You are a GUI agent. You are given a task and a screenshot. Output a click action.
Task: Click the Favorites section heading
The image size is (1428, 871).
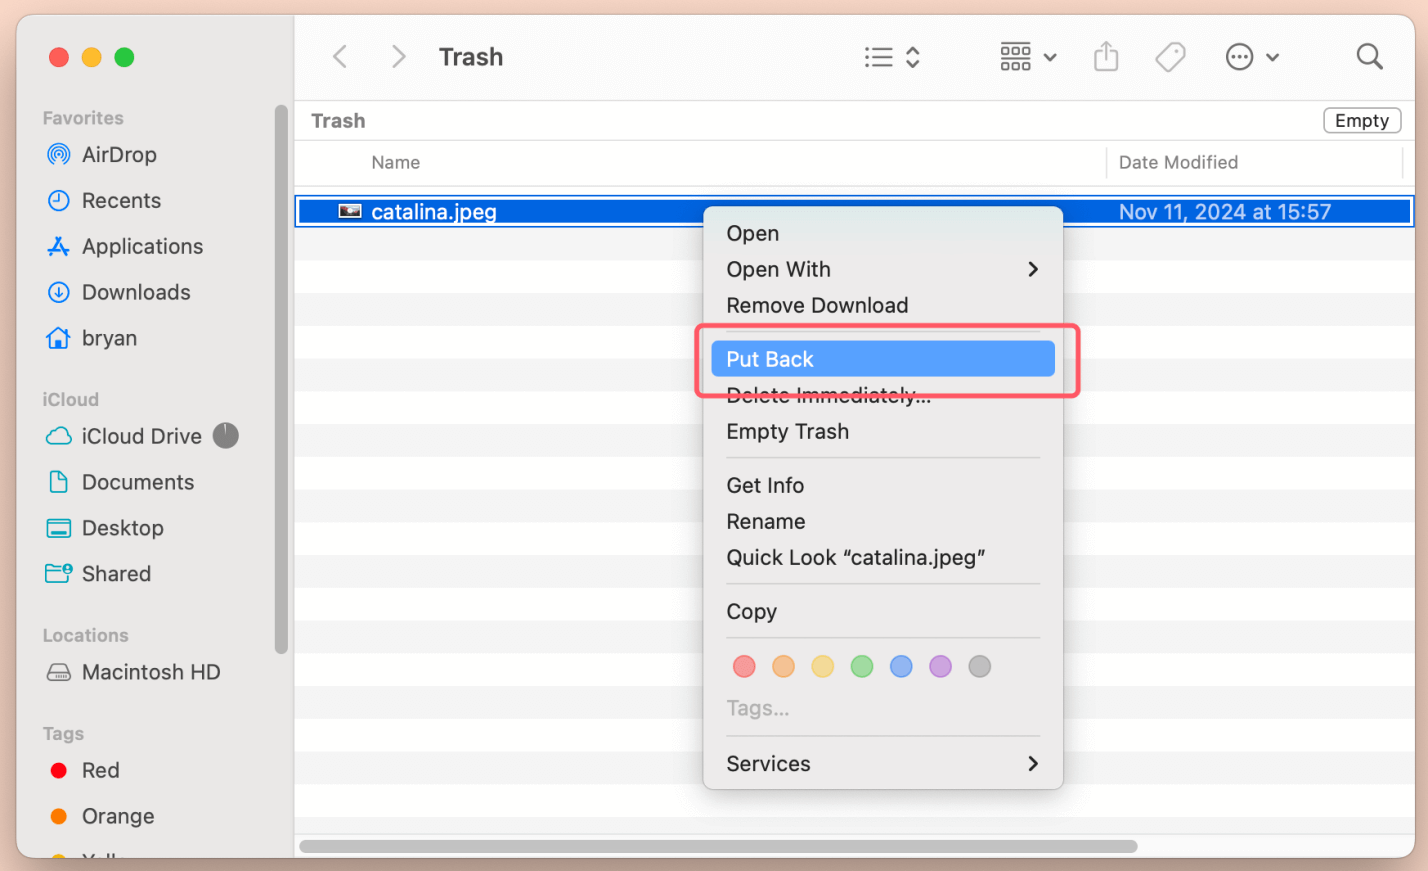click(x=83, y=118)
